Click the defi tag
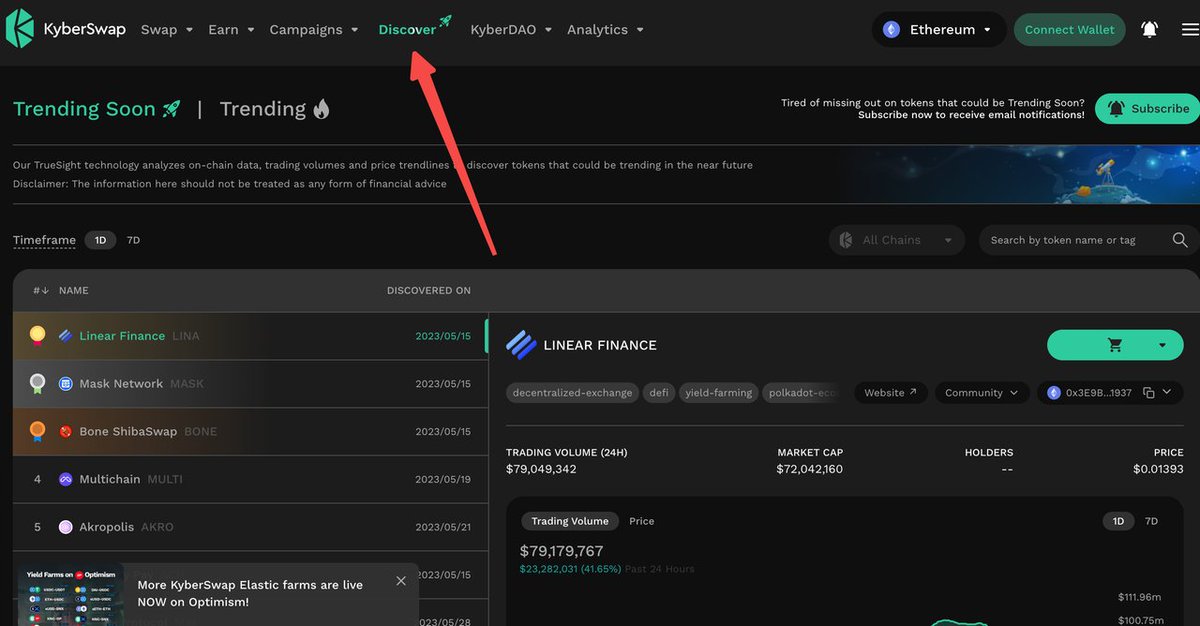 [x=659, y=393]
